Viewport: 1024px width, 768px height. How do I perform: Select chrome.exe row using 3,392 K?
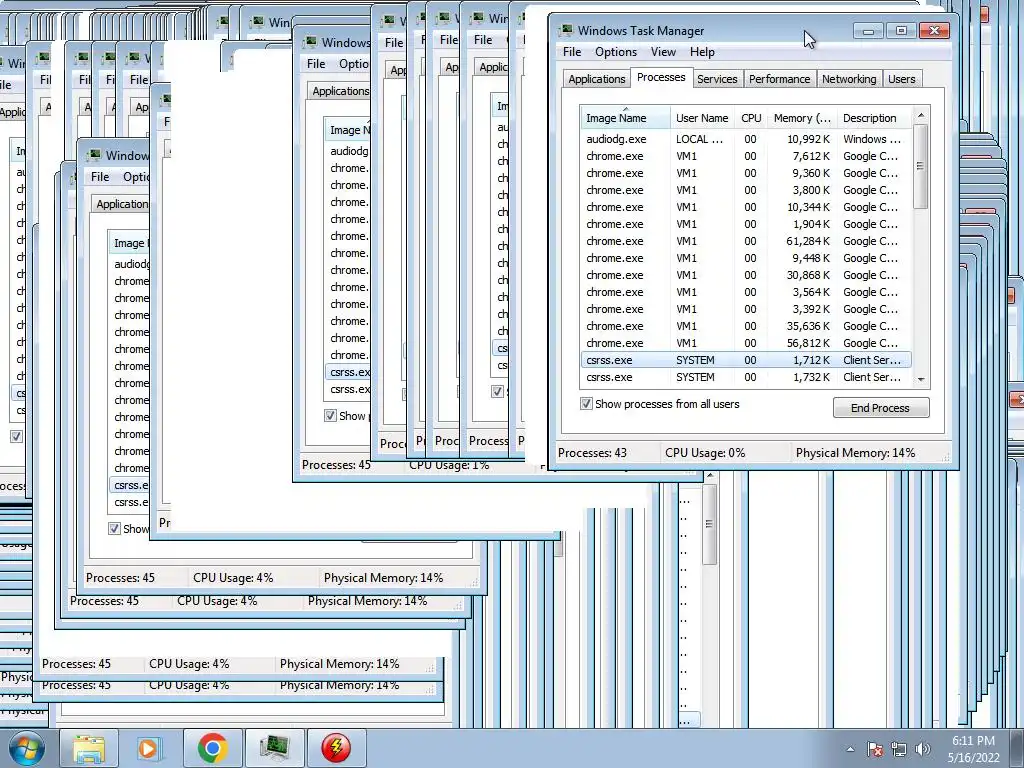[x=746, y=309]
